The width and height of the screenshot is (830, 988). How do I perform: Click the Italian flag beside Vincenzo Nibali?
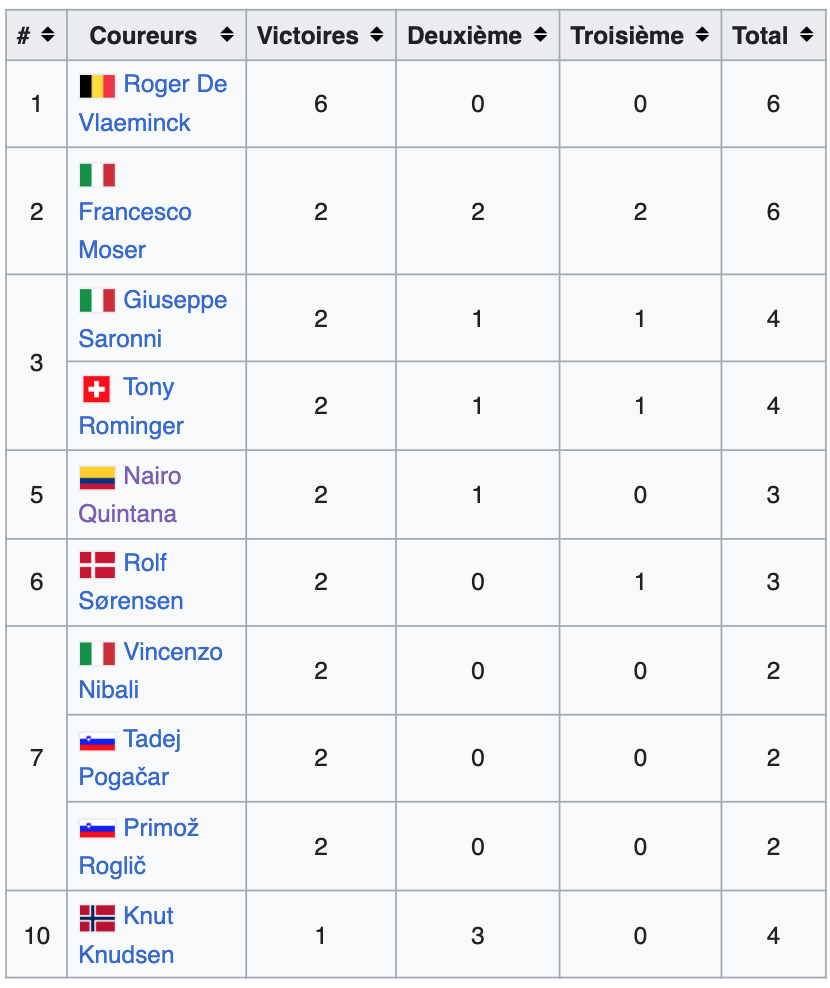97,653
